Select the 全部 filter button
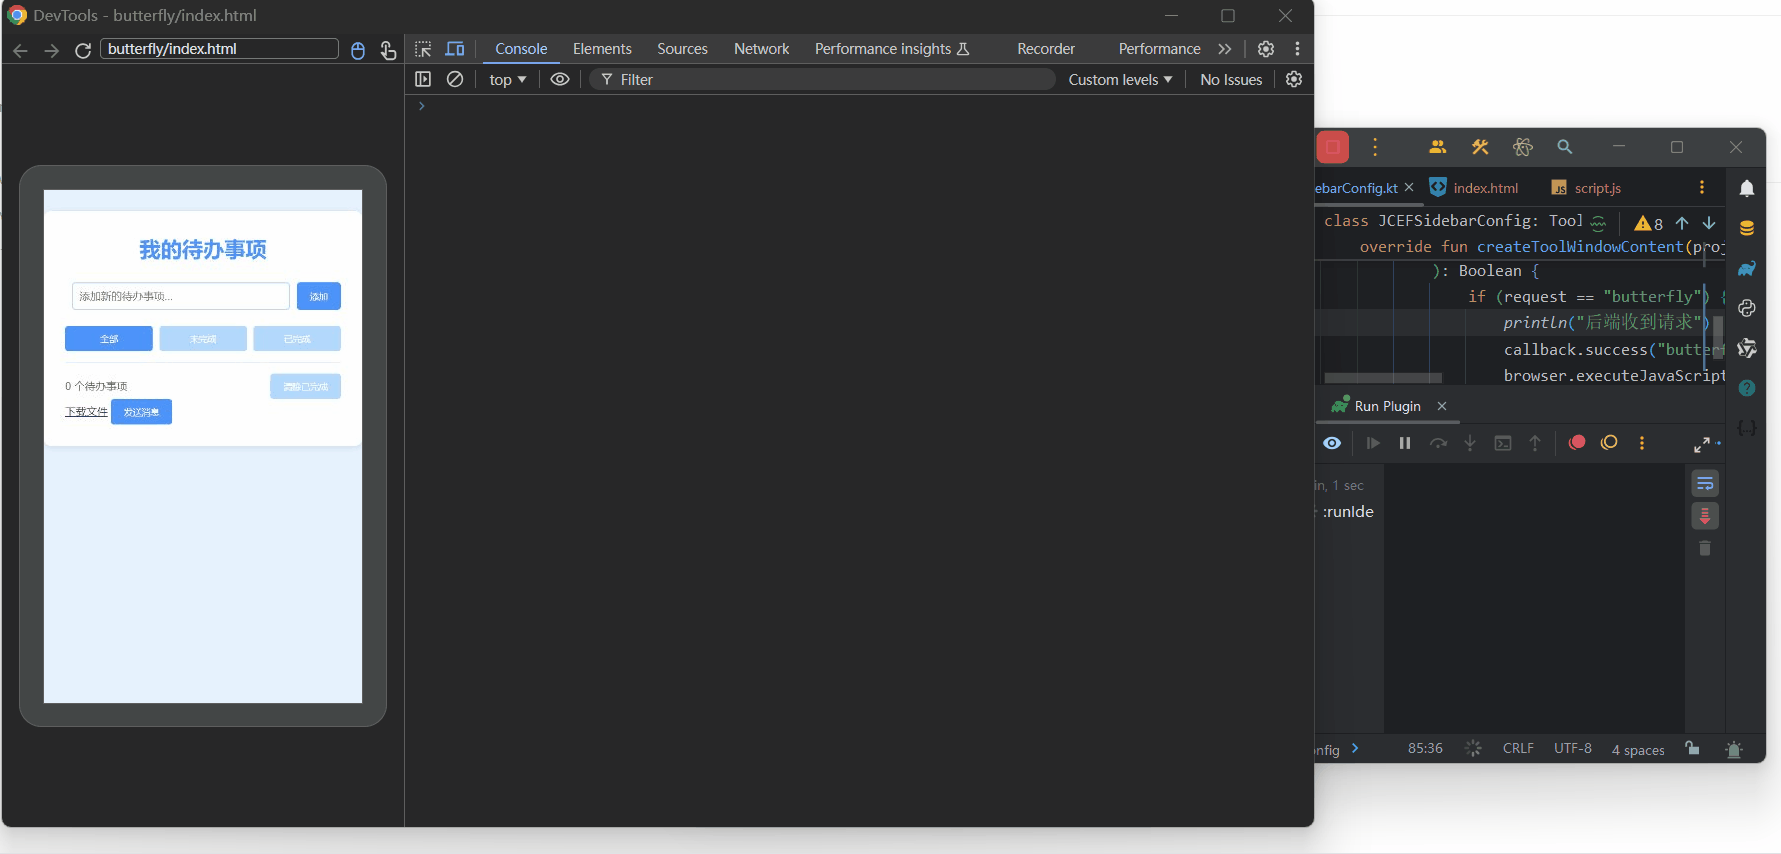 pos(109,339)
